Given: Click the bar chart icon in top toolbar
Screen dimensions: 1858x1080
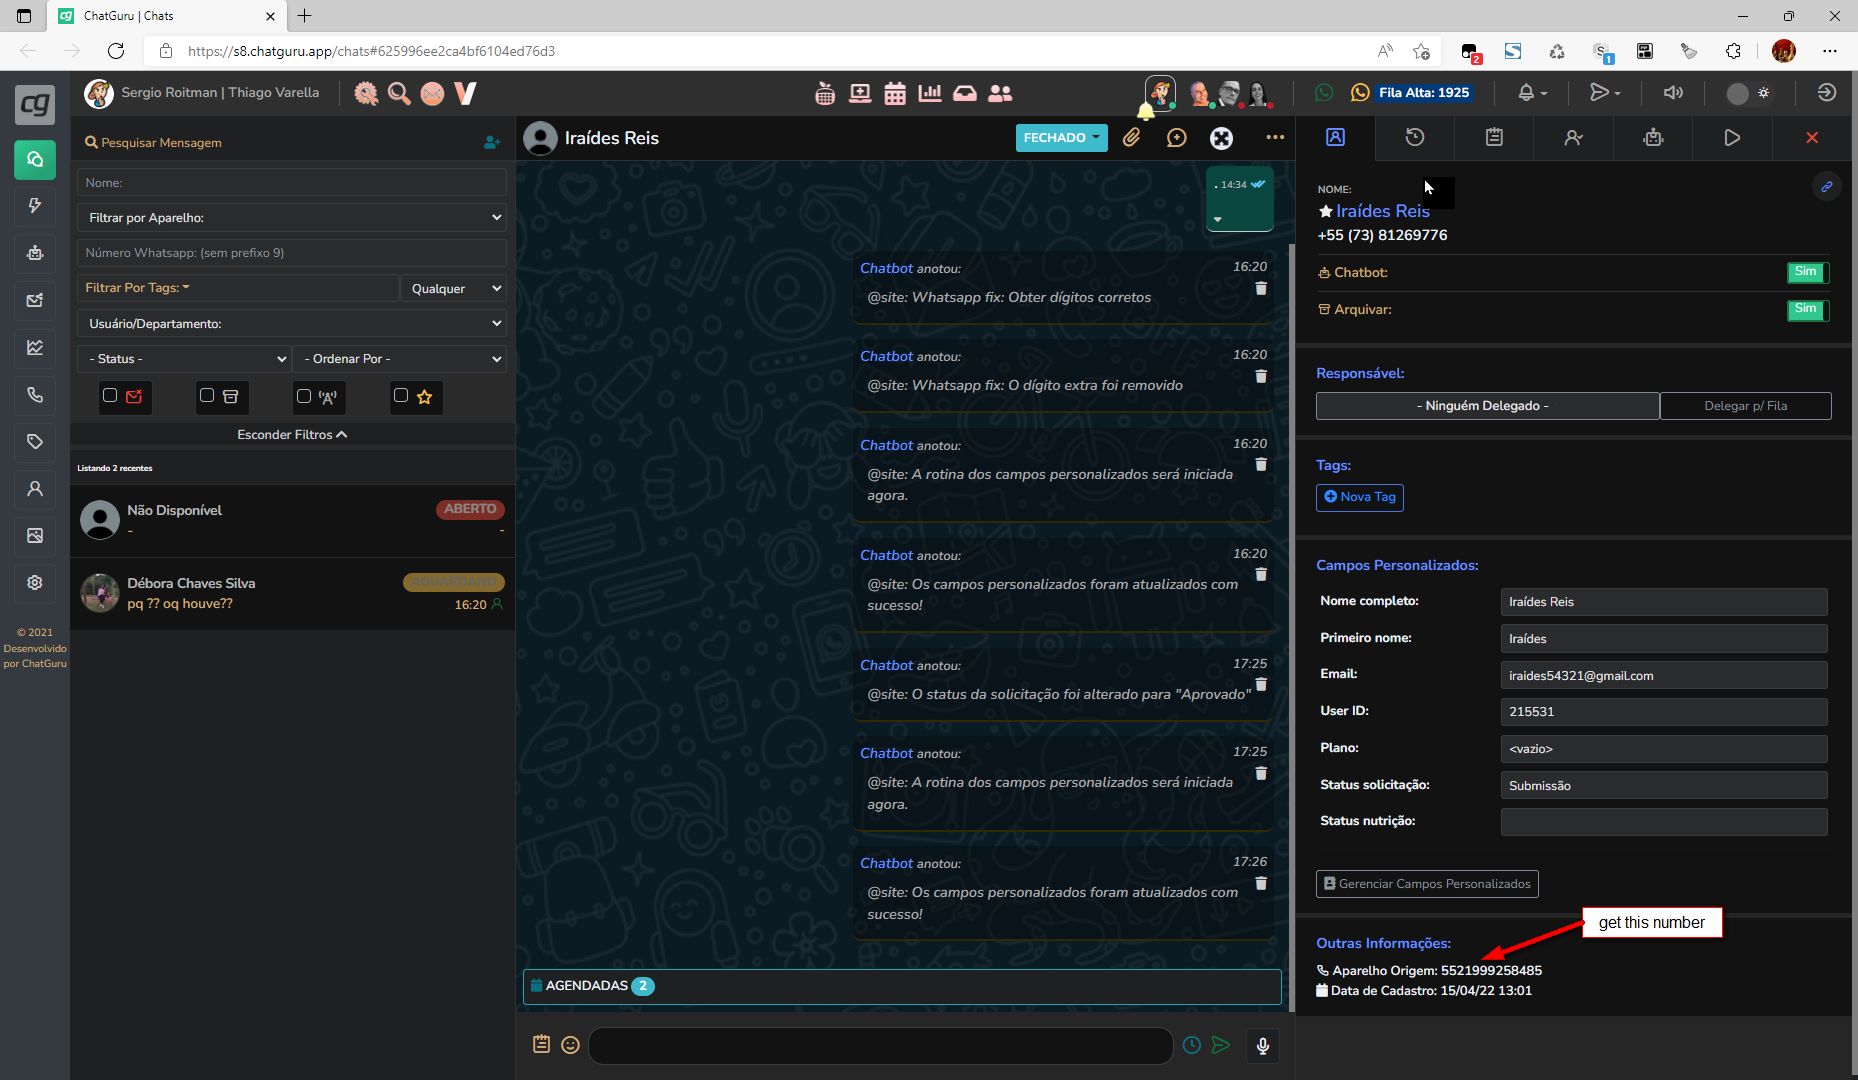Looking at the screenshot, I should coord(930,93).
